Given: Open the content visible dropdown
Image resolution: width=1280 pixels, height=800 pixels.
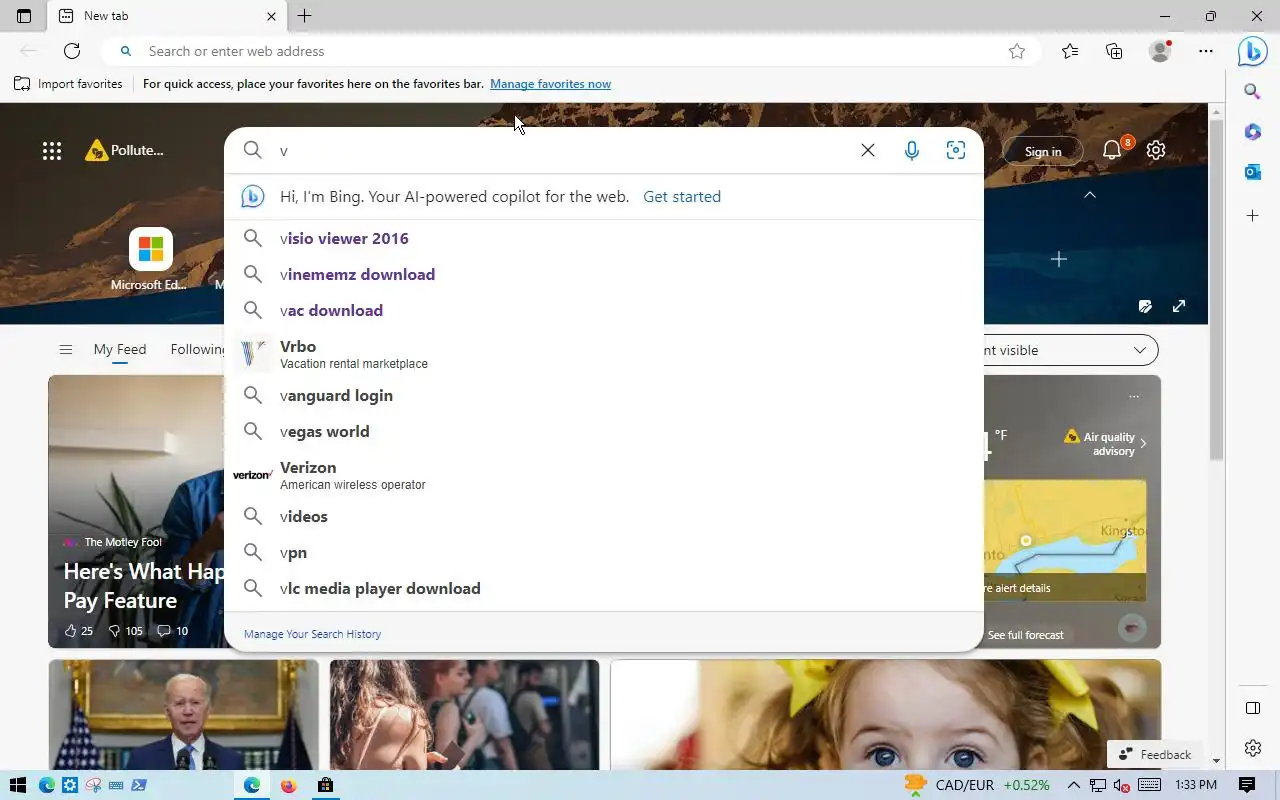Looking at the screenshot, I should 1070,350.
